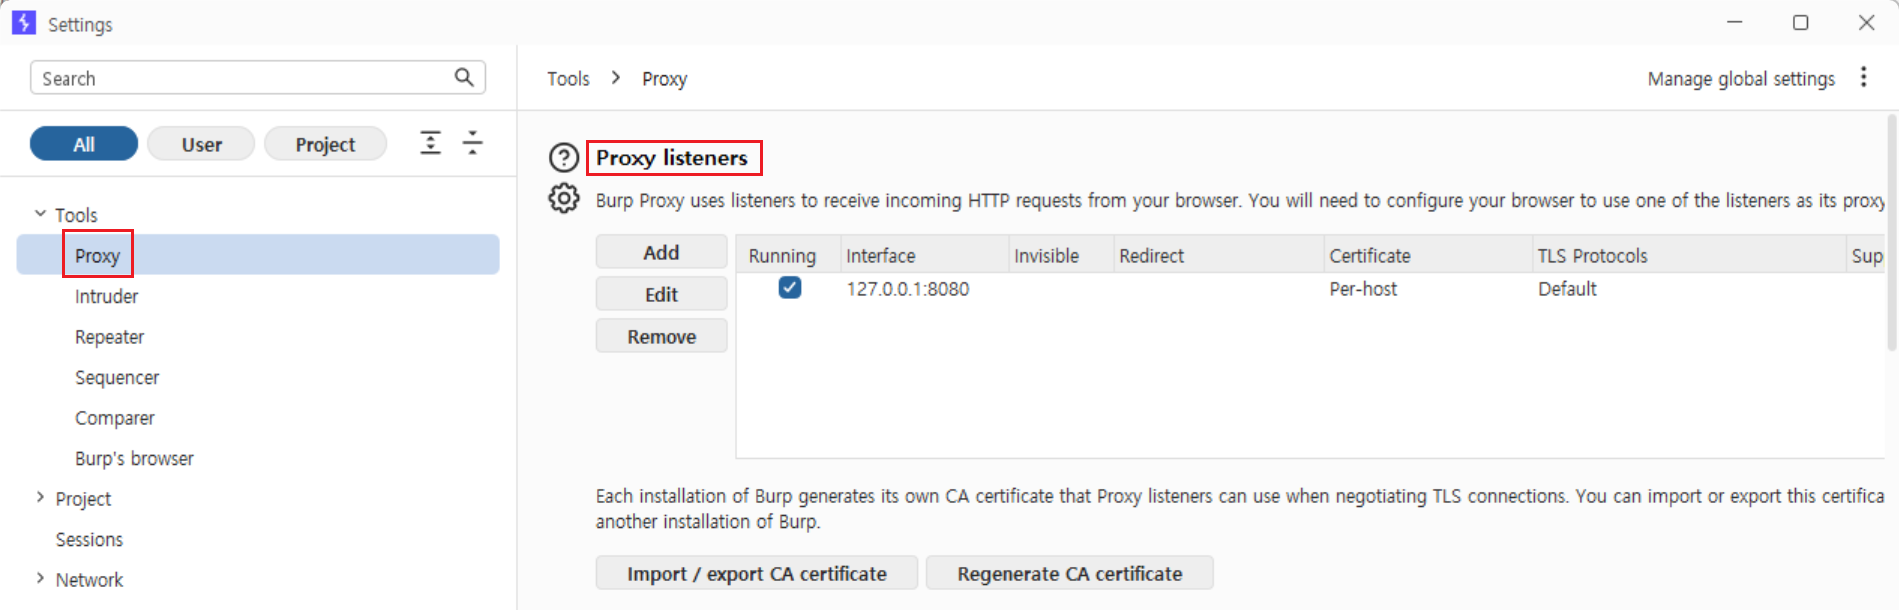This screenshot has height=610, width=1899.
Task: Collapse the Tools tree section
Action: (x=40, y=213)
